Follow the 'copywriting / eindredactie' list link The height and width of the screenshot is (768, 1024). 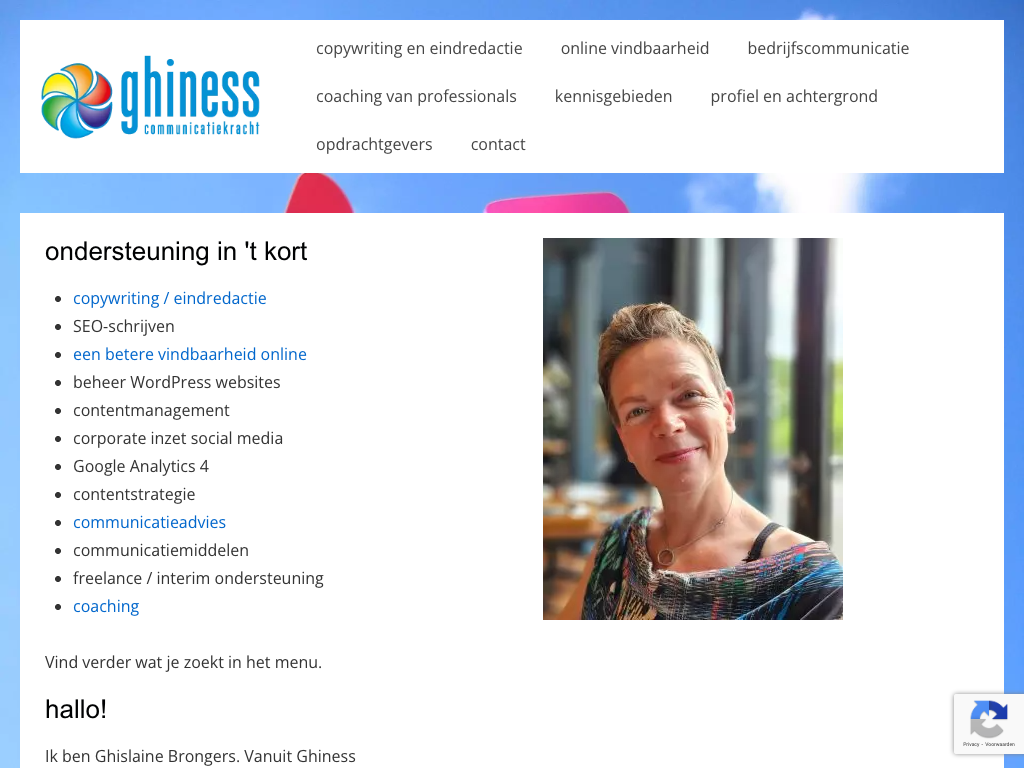(x=170, y=298)
